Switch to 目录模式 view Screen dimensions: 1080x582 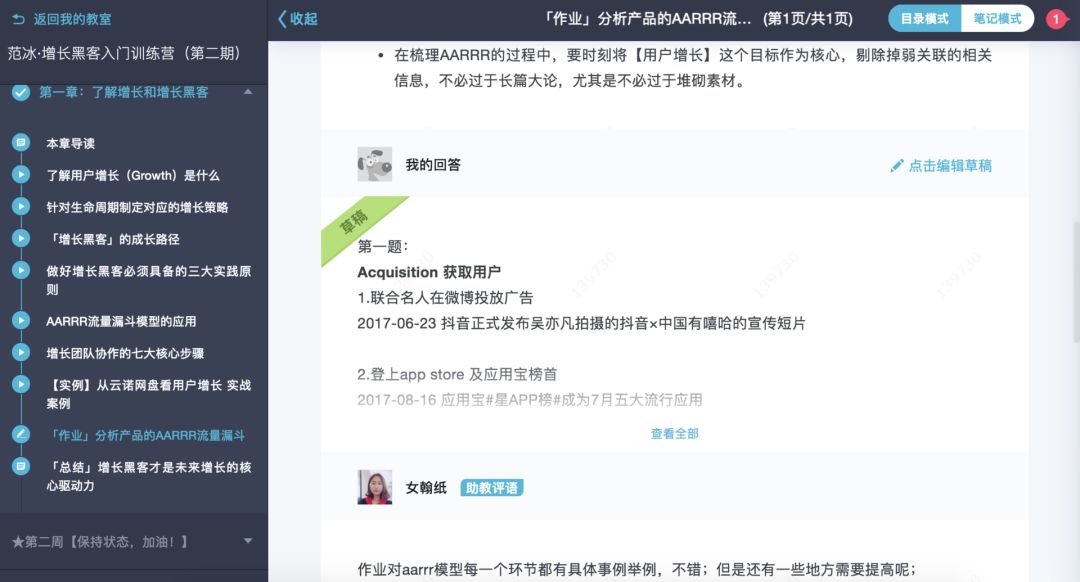(x=924, y=19)
